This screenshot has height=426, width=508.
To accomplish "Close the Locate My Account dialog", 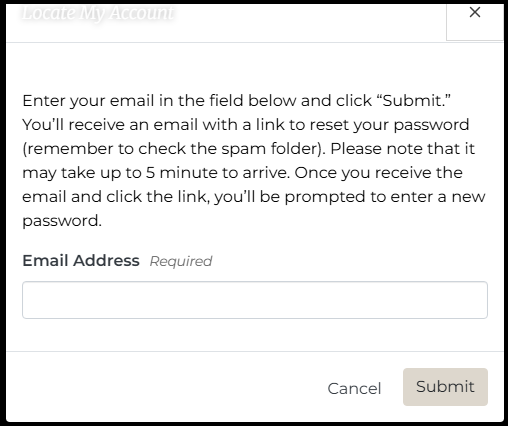I will (x=475, y=13).
